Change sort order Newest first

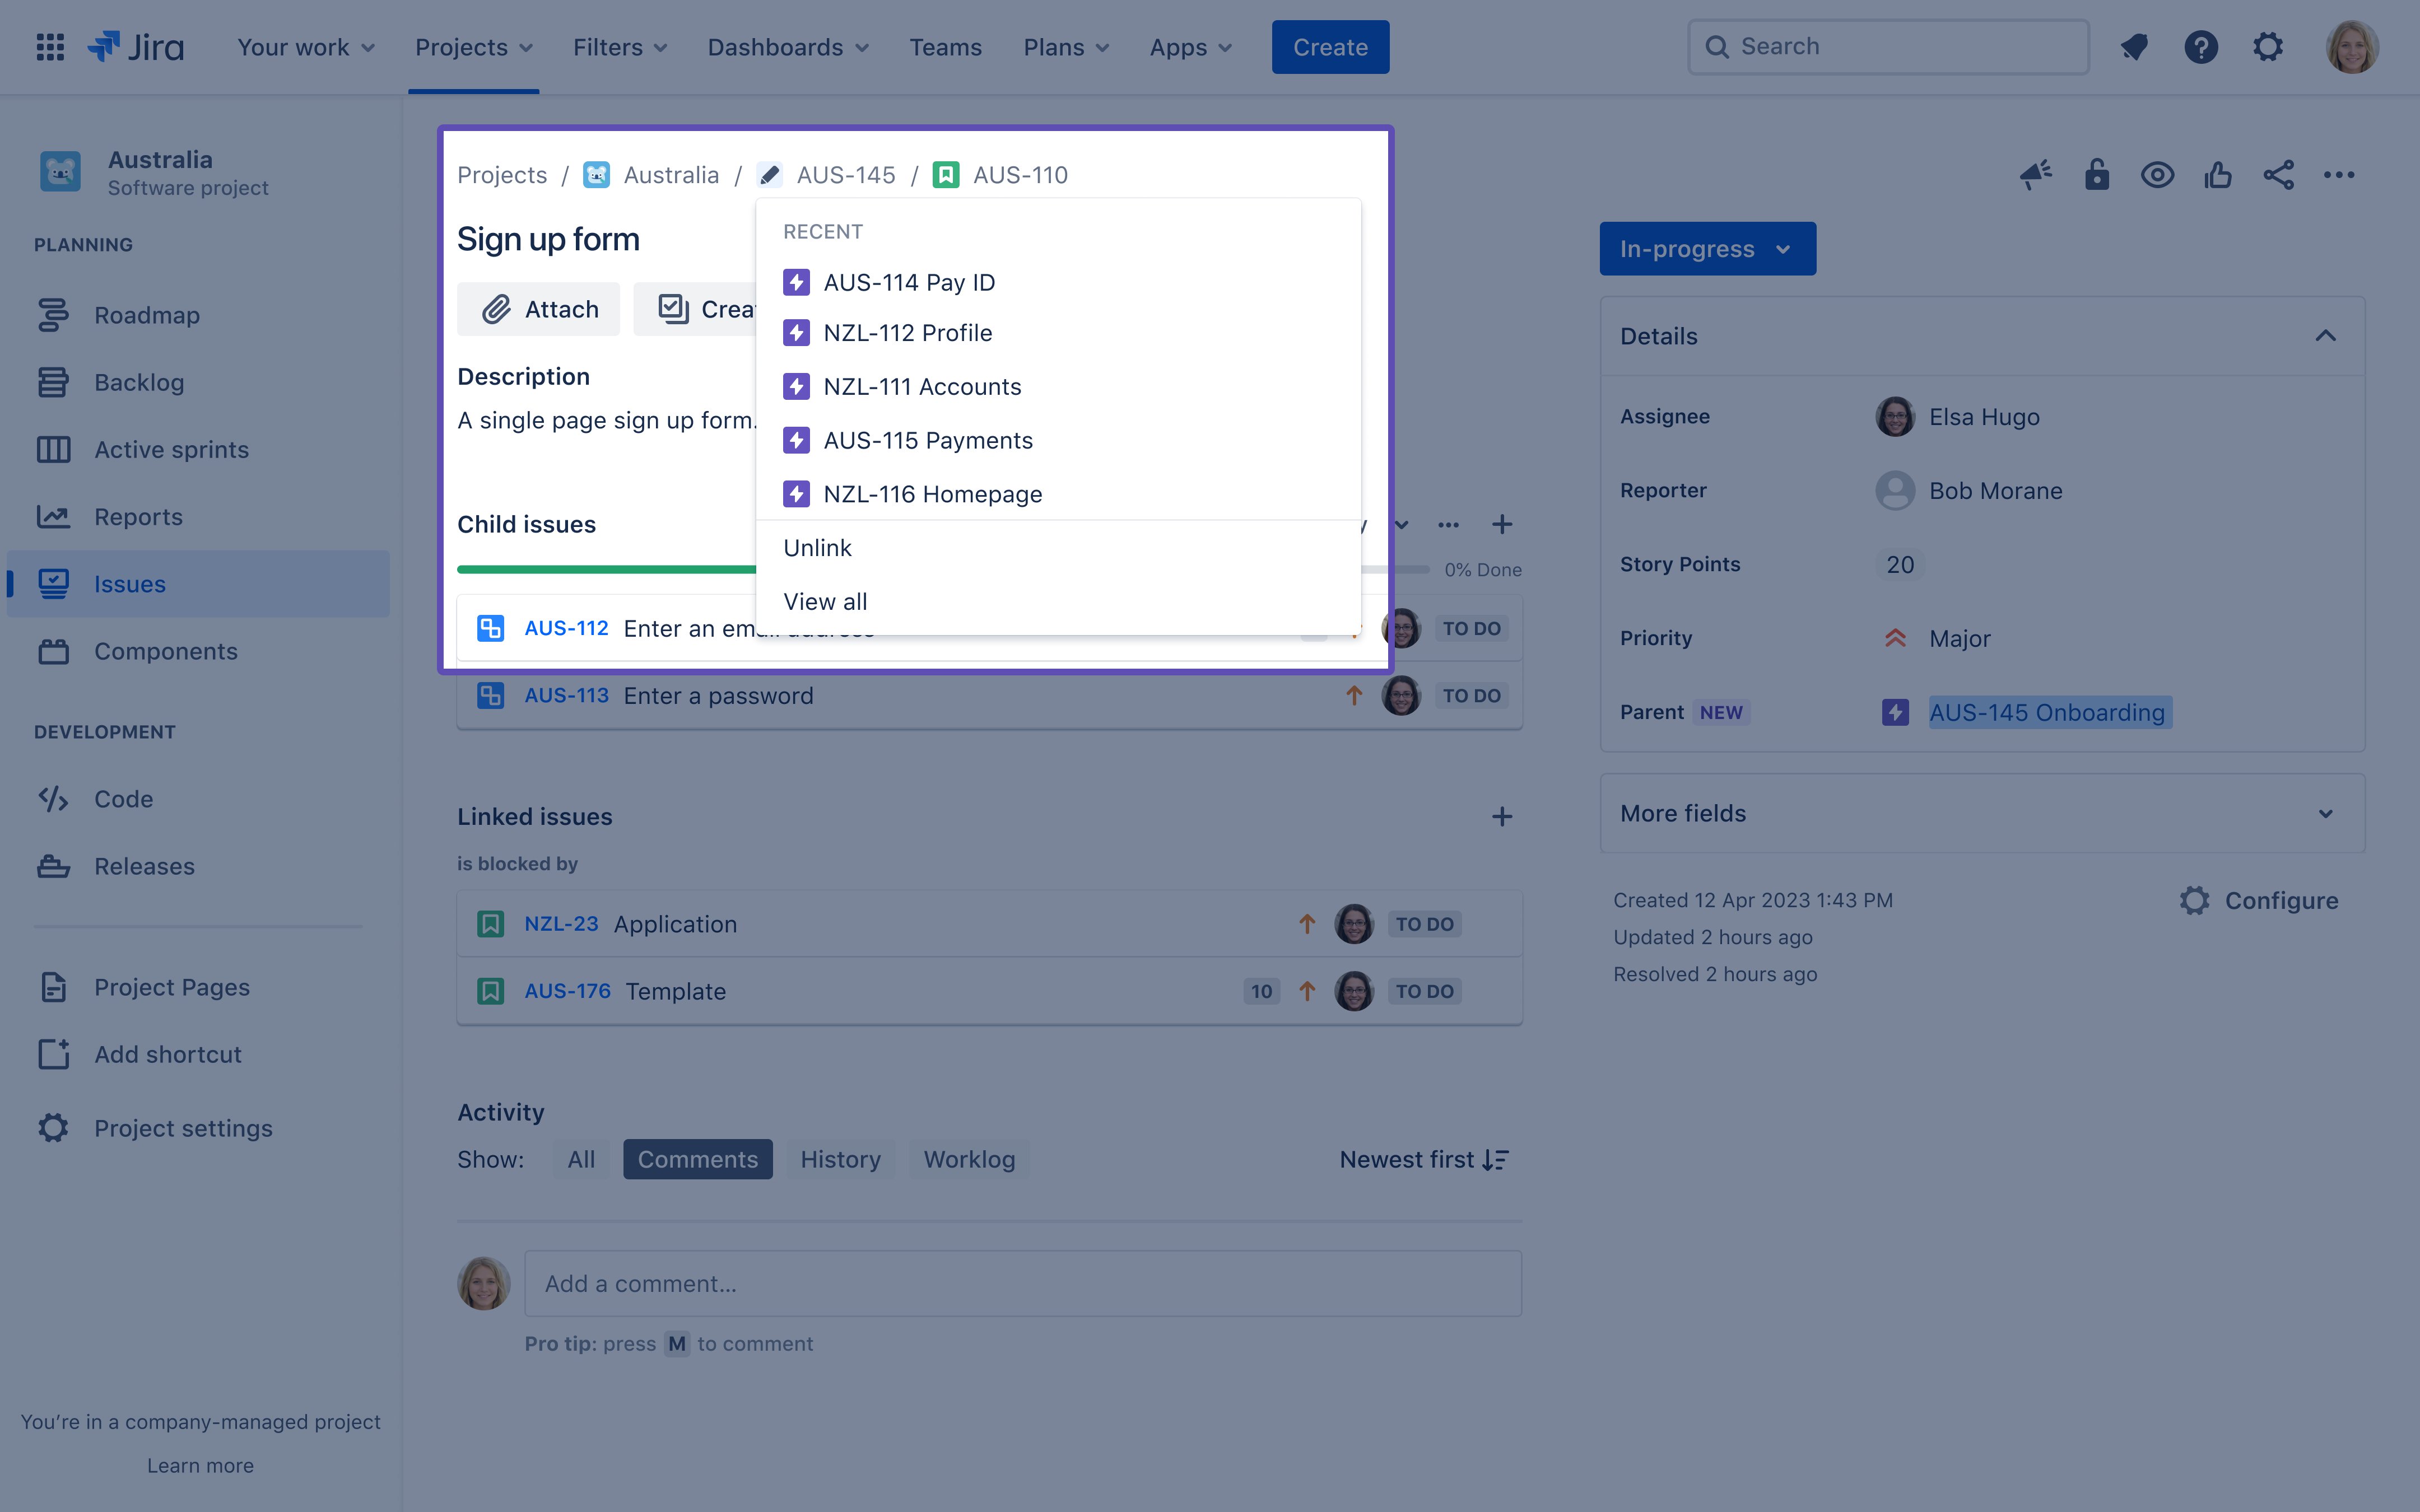(1424, 1160)
